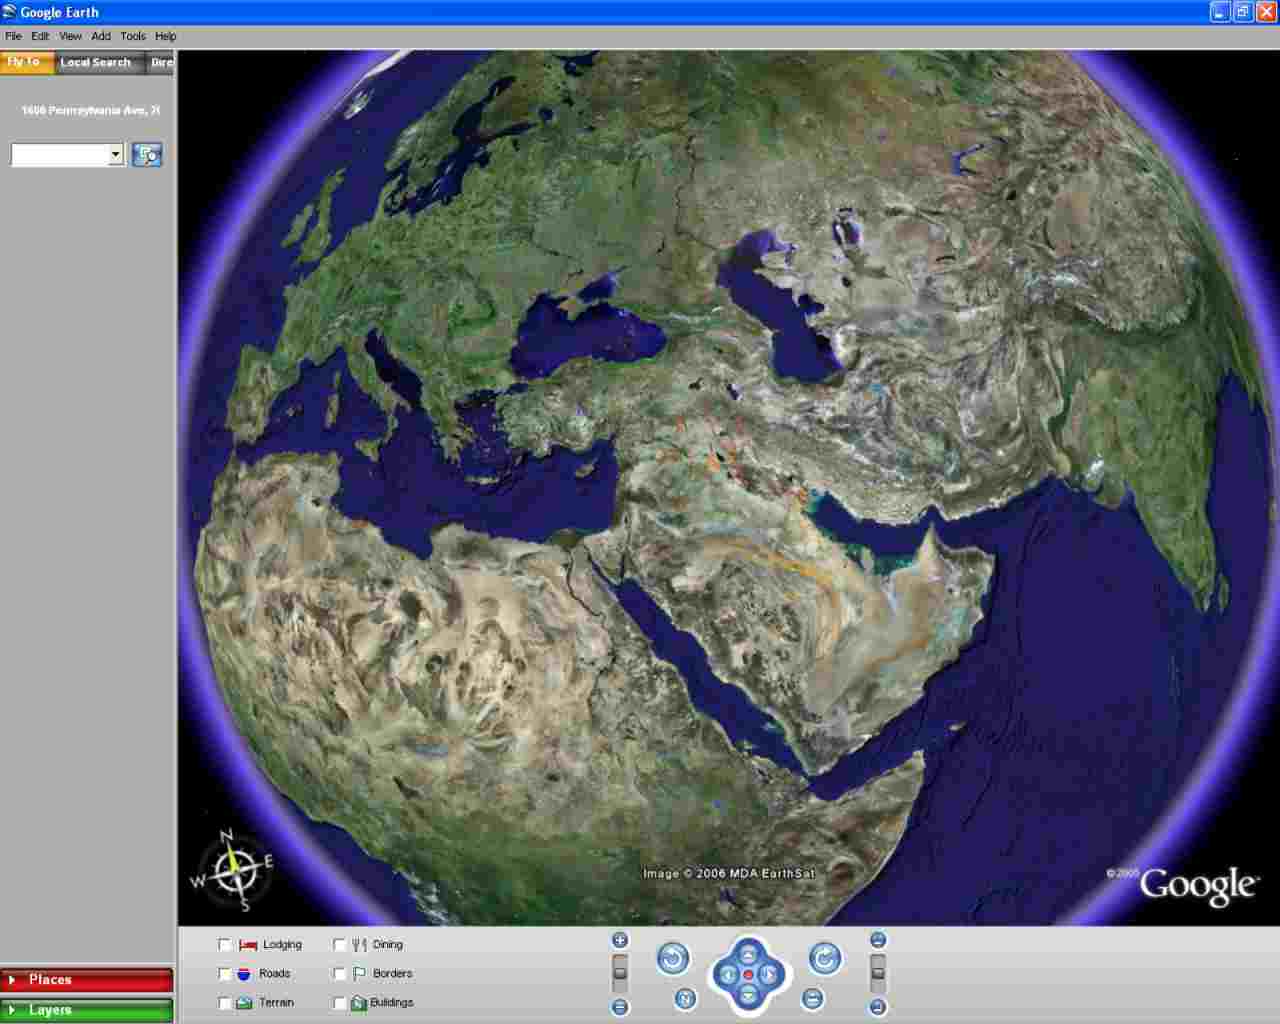The width and height of the screenshot is (1280, 1024).
Task: Switch to the Directions tab
Action: tap(161, 62)
